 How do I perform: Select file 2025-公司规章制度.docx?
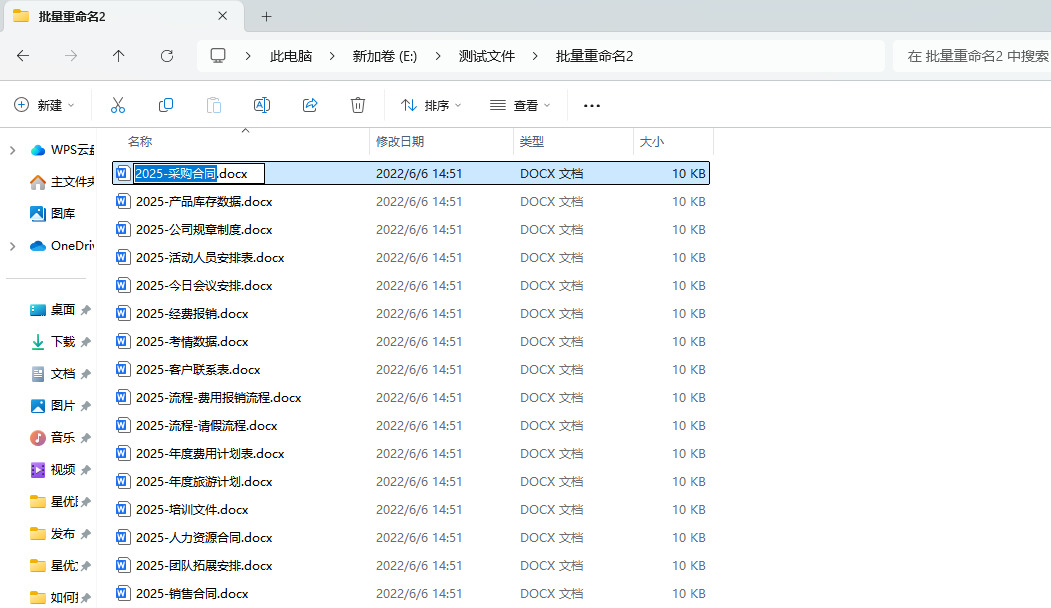[411, 230]
